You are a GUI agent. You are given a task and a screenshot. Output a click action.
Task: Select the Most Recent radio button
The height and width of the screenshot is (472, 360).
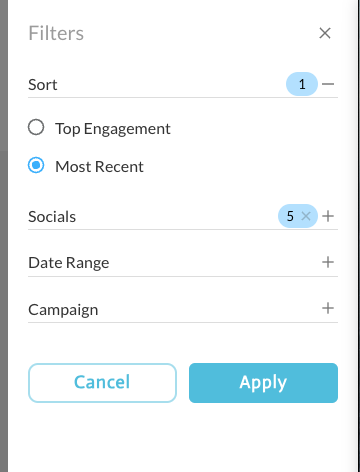tap(36, 165)
